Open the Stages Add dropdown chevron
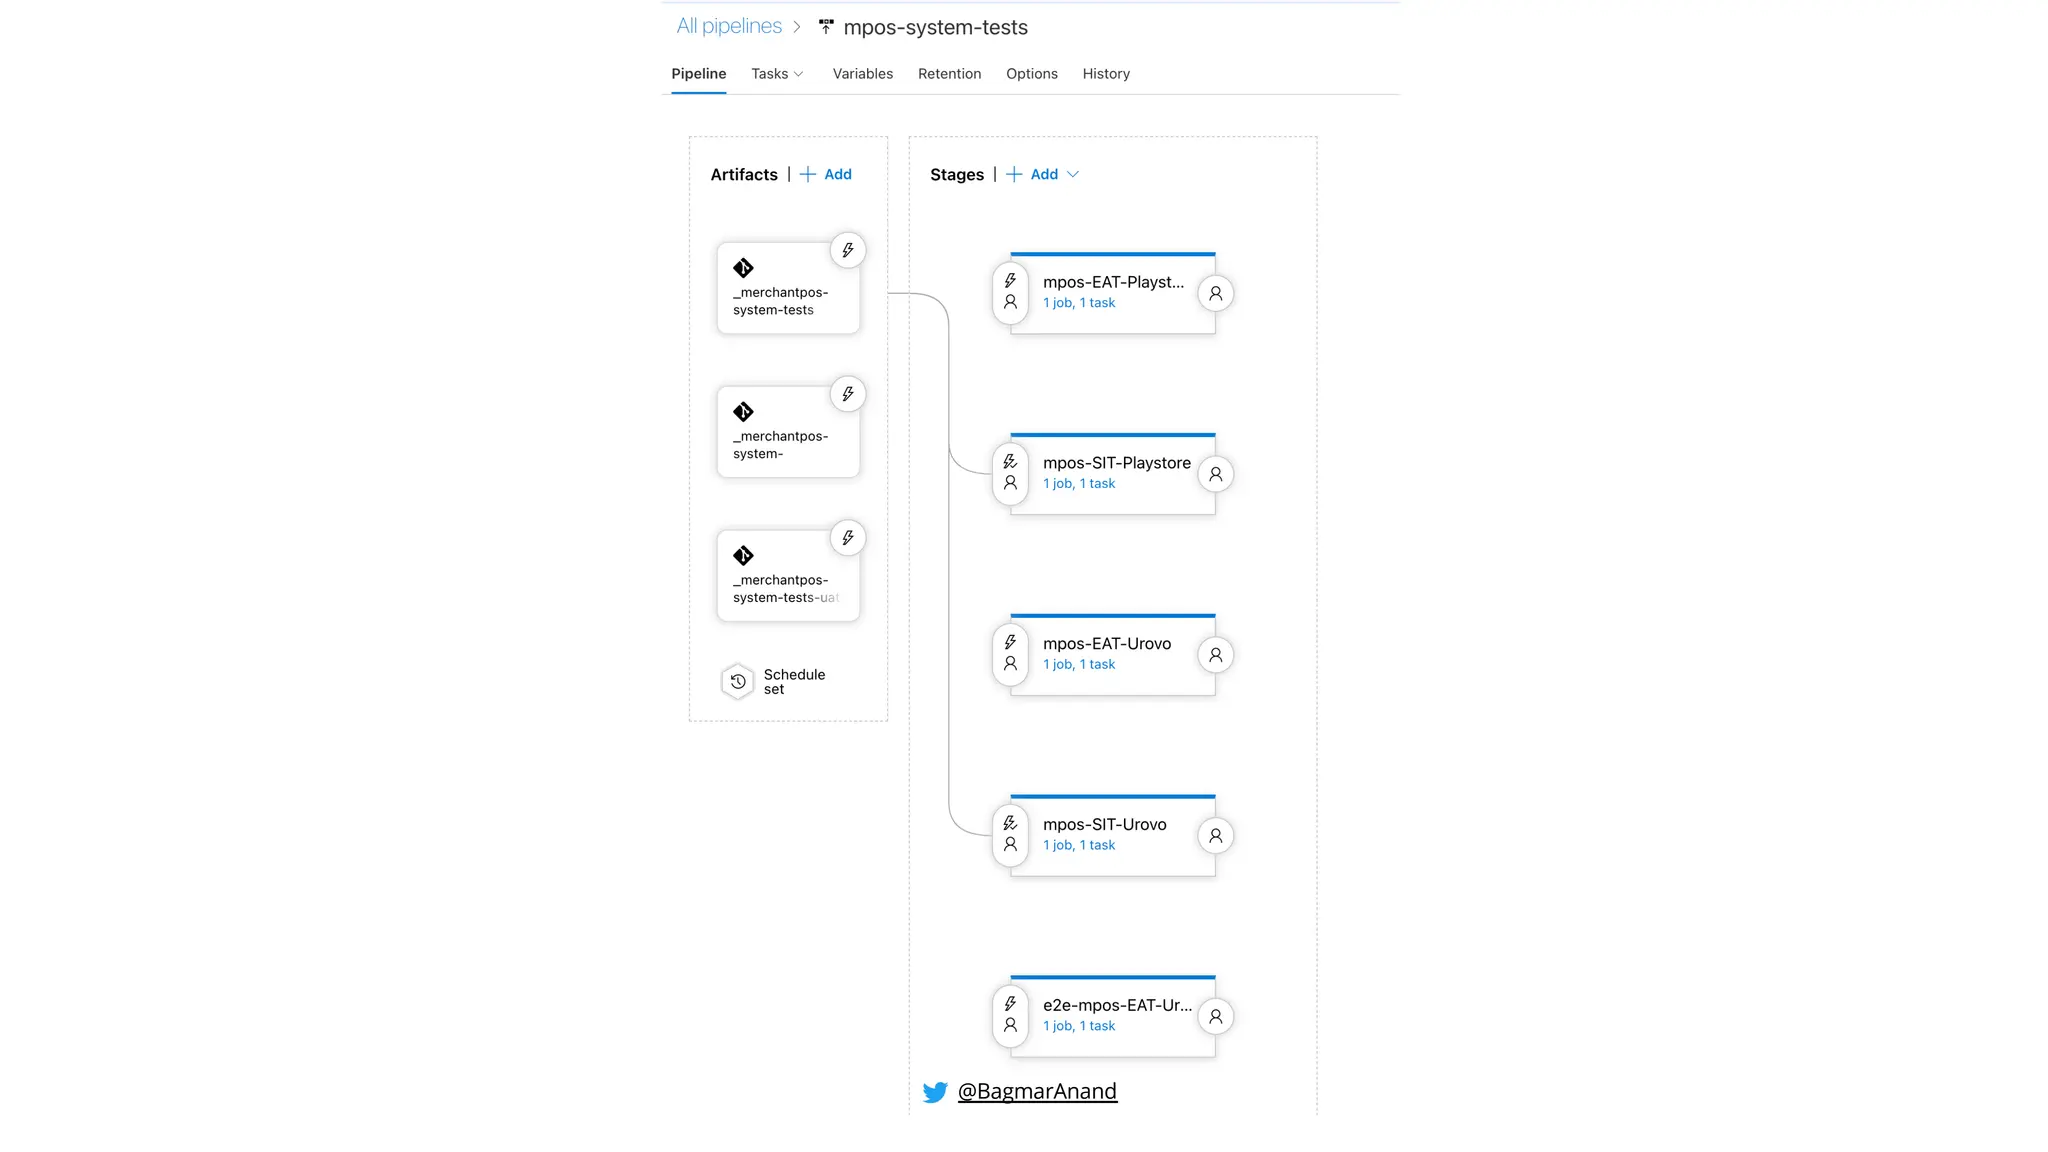 coord(1073,174)
